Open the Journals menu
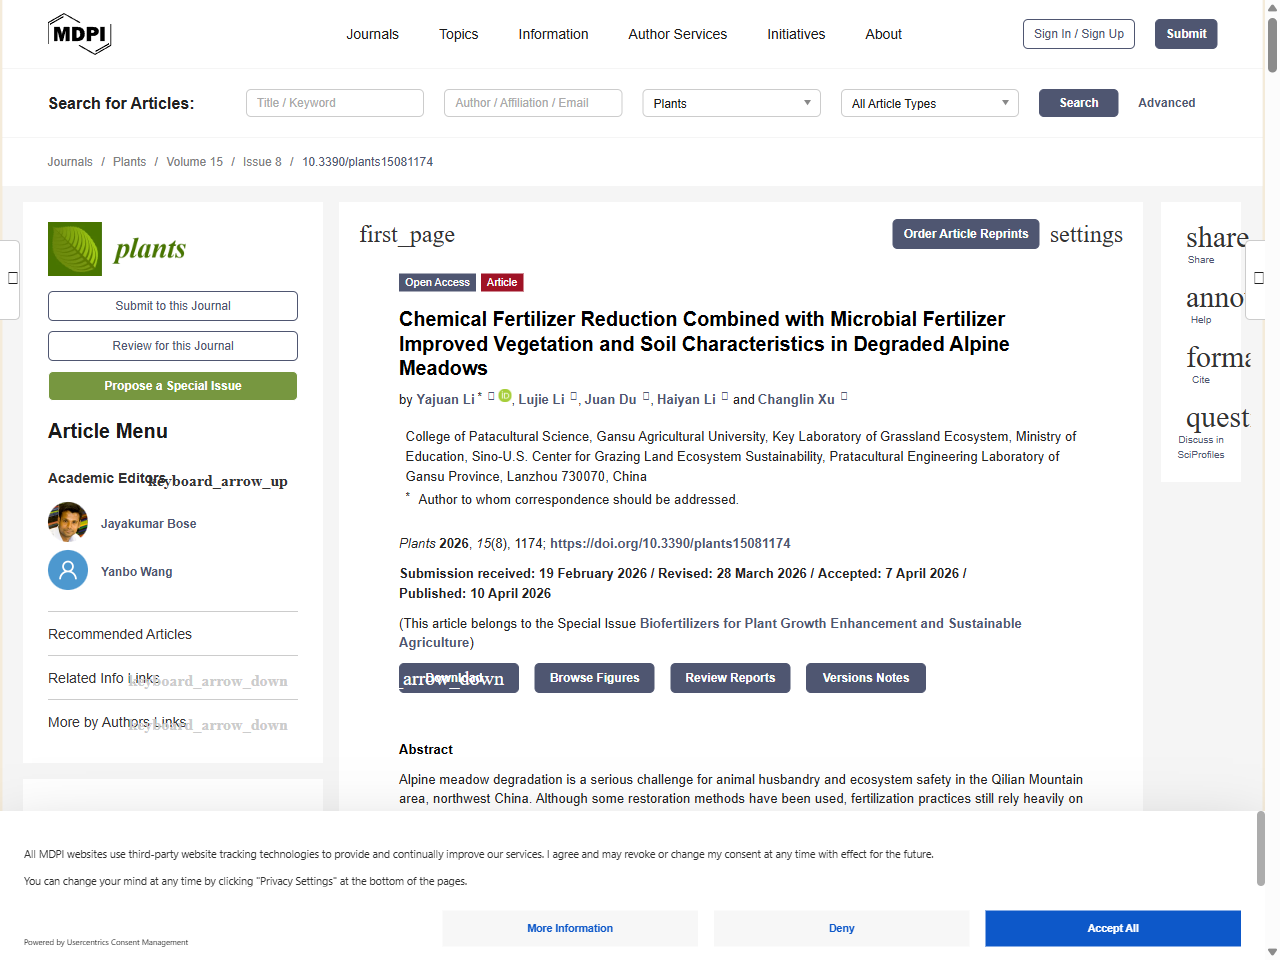The image size is (1280, 960). pos(372,34)
